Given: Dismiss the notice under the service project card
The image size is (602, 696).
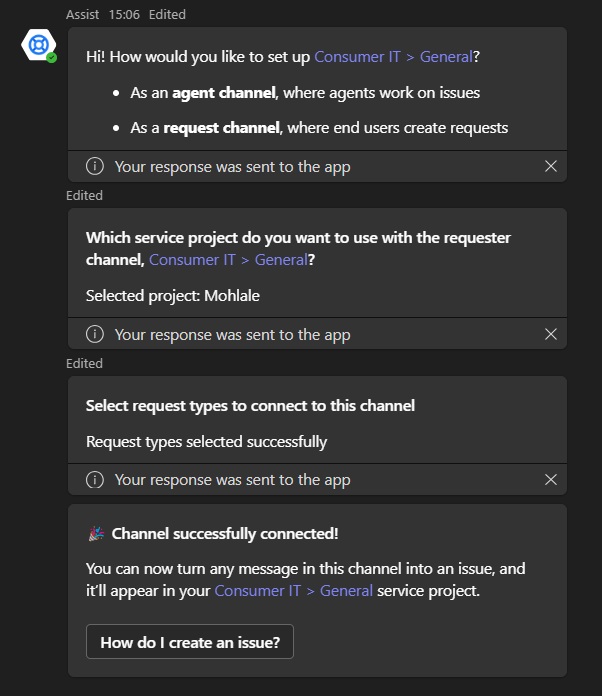Looking at the screenshot, I should [550, 335].
